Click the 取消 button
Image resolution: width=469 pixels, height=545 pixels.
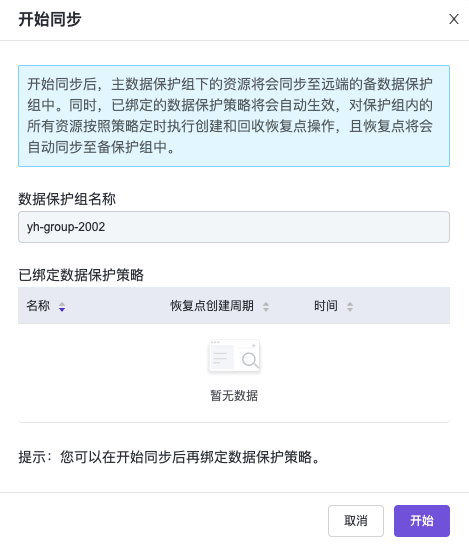[x=356, y=521]
